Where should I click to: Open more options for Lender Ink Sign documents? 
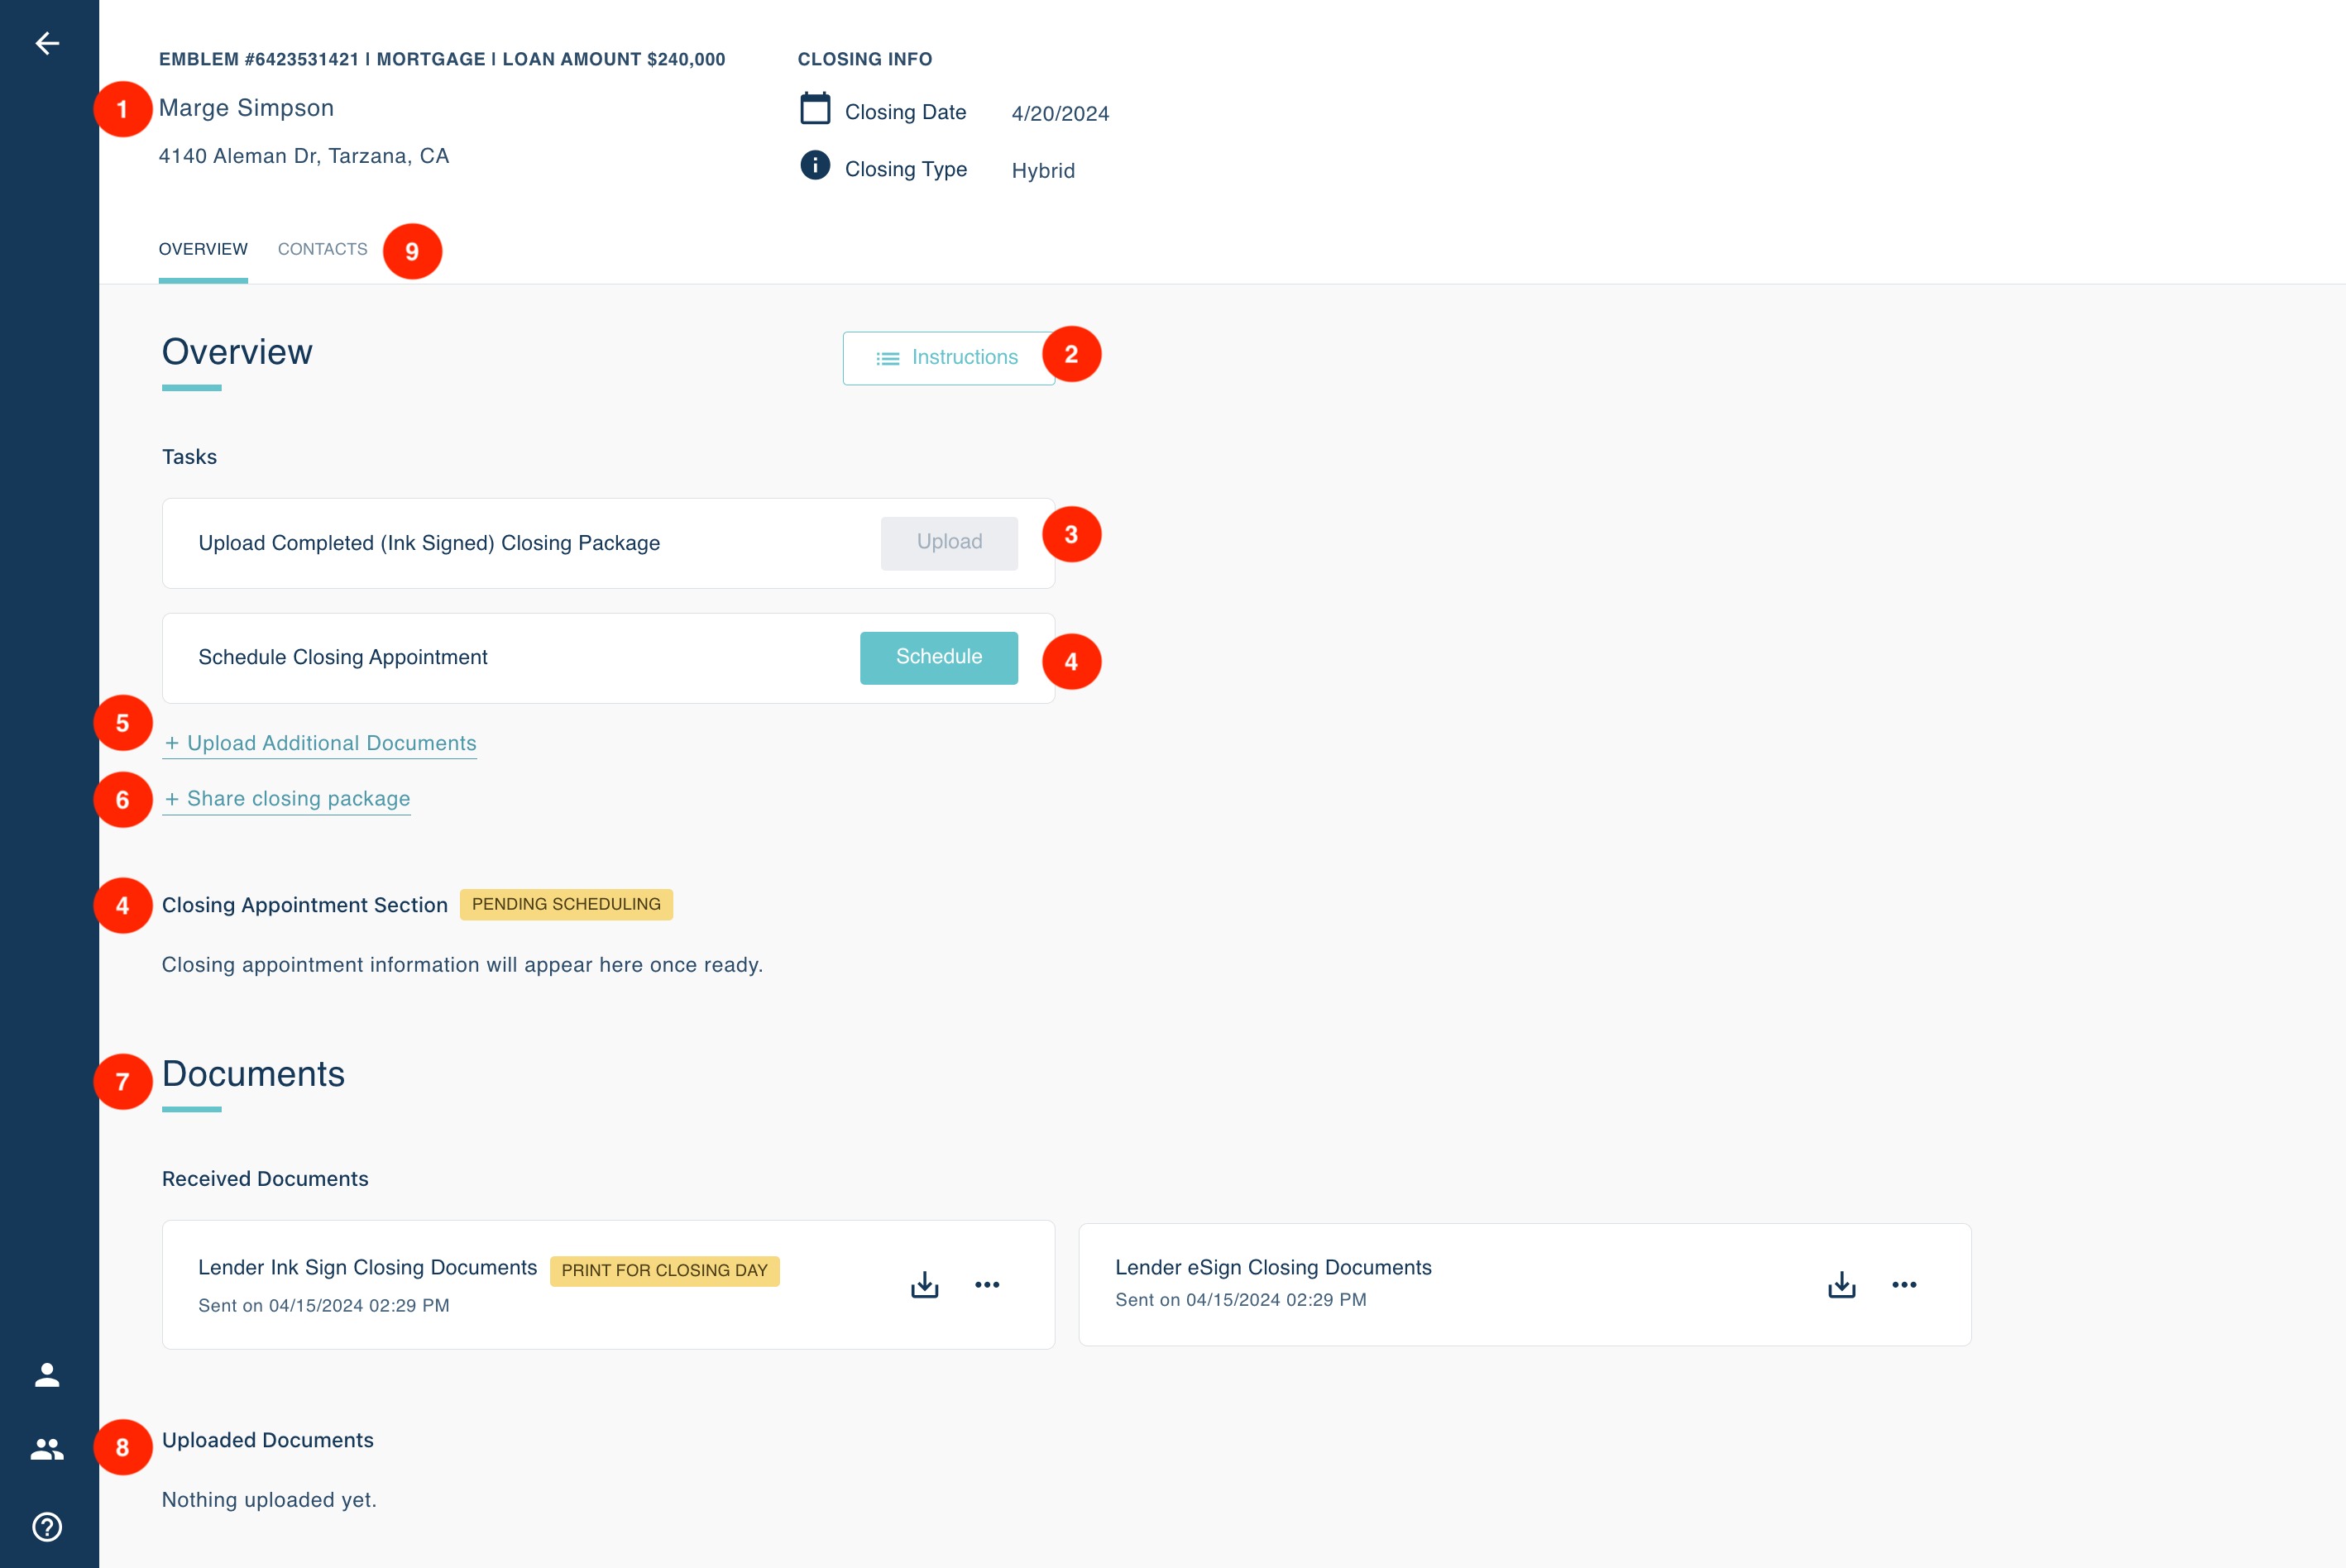click(987, 1285)
